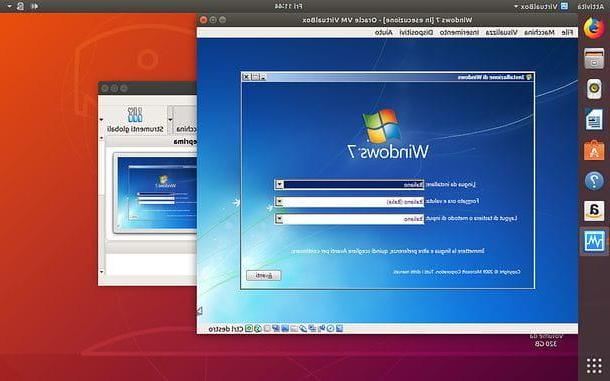Open the Macchina menu
Image resolution: width=610 pixels, height=381 pixels.
[x=539, y=32]
